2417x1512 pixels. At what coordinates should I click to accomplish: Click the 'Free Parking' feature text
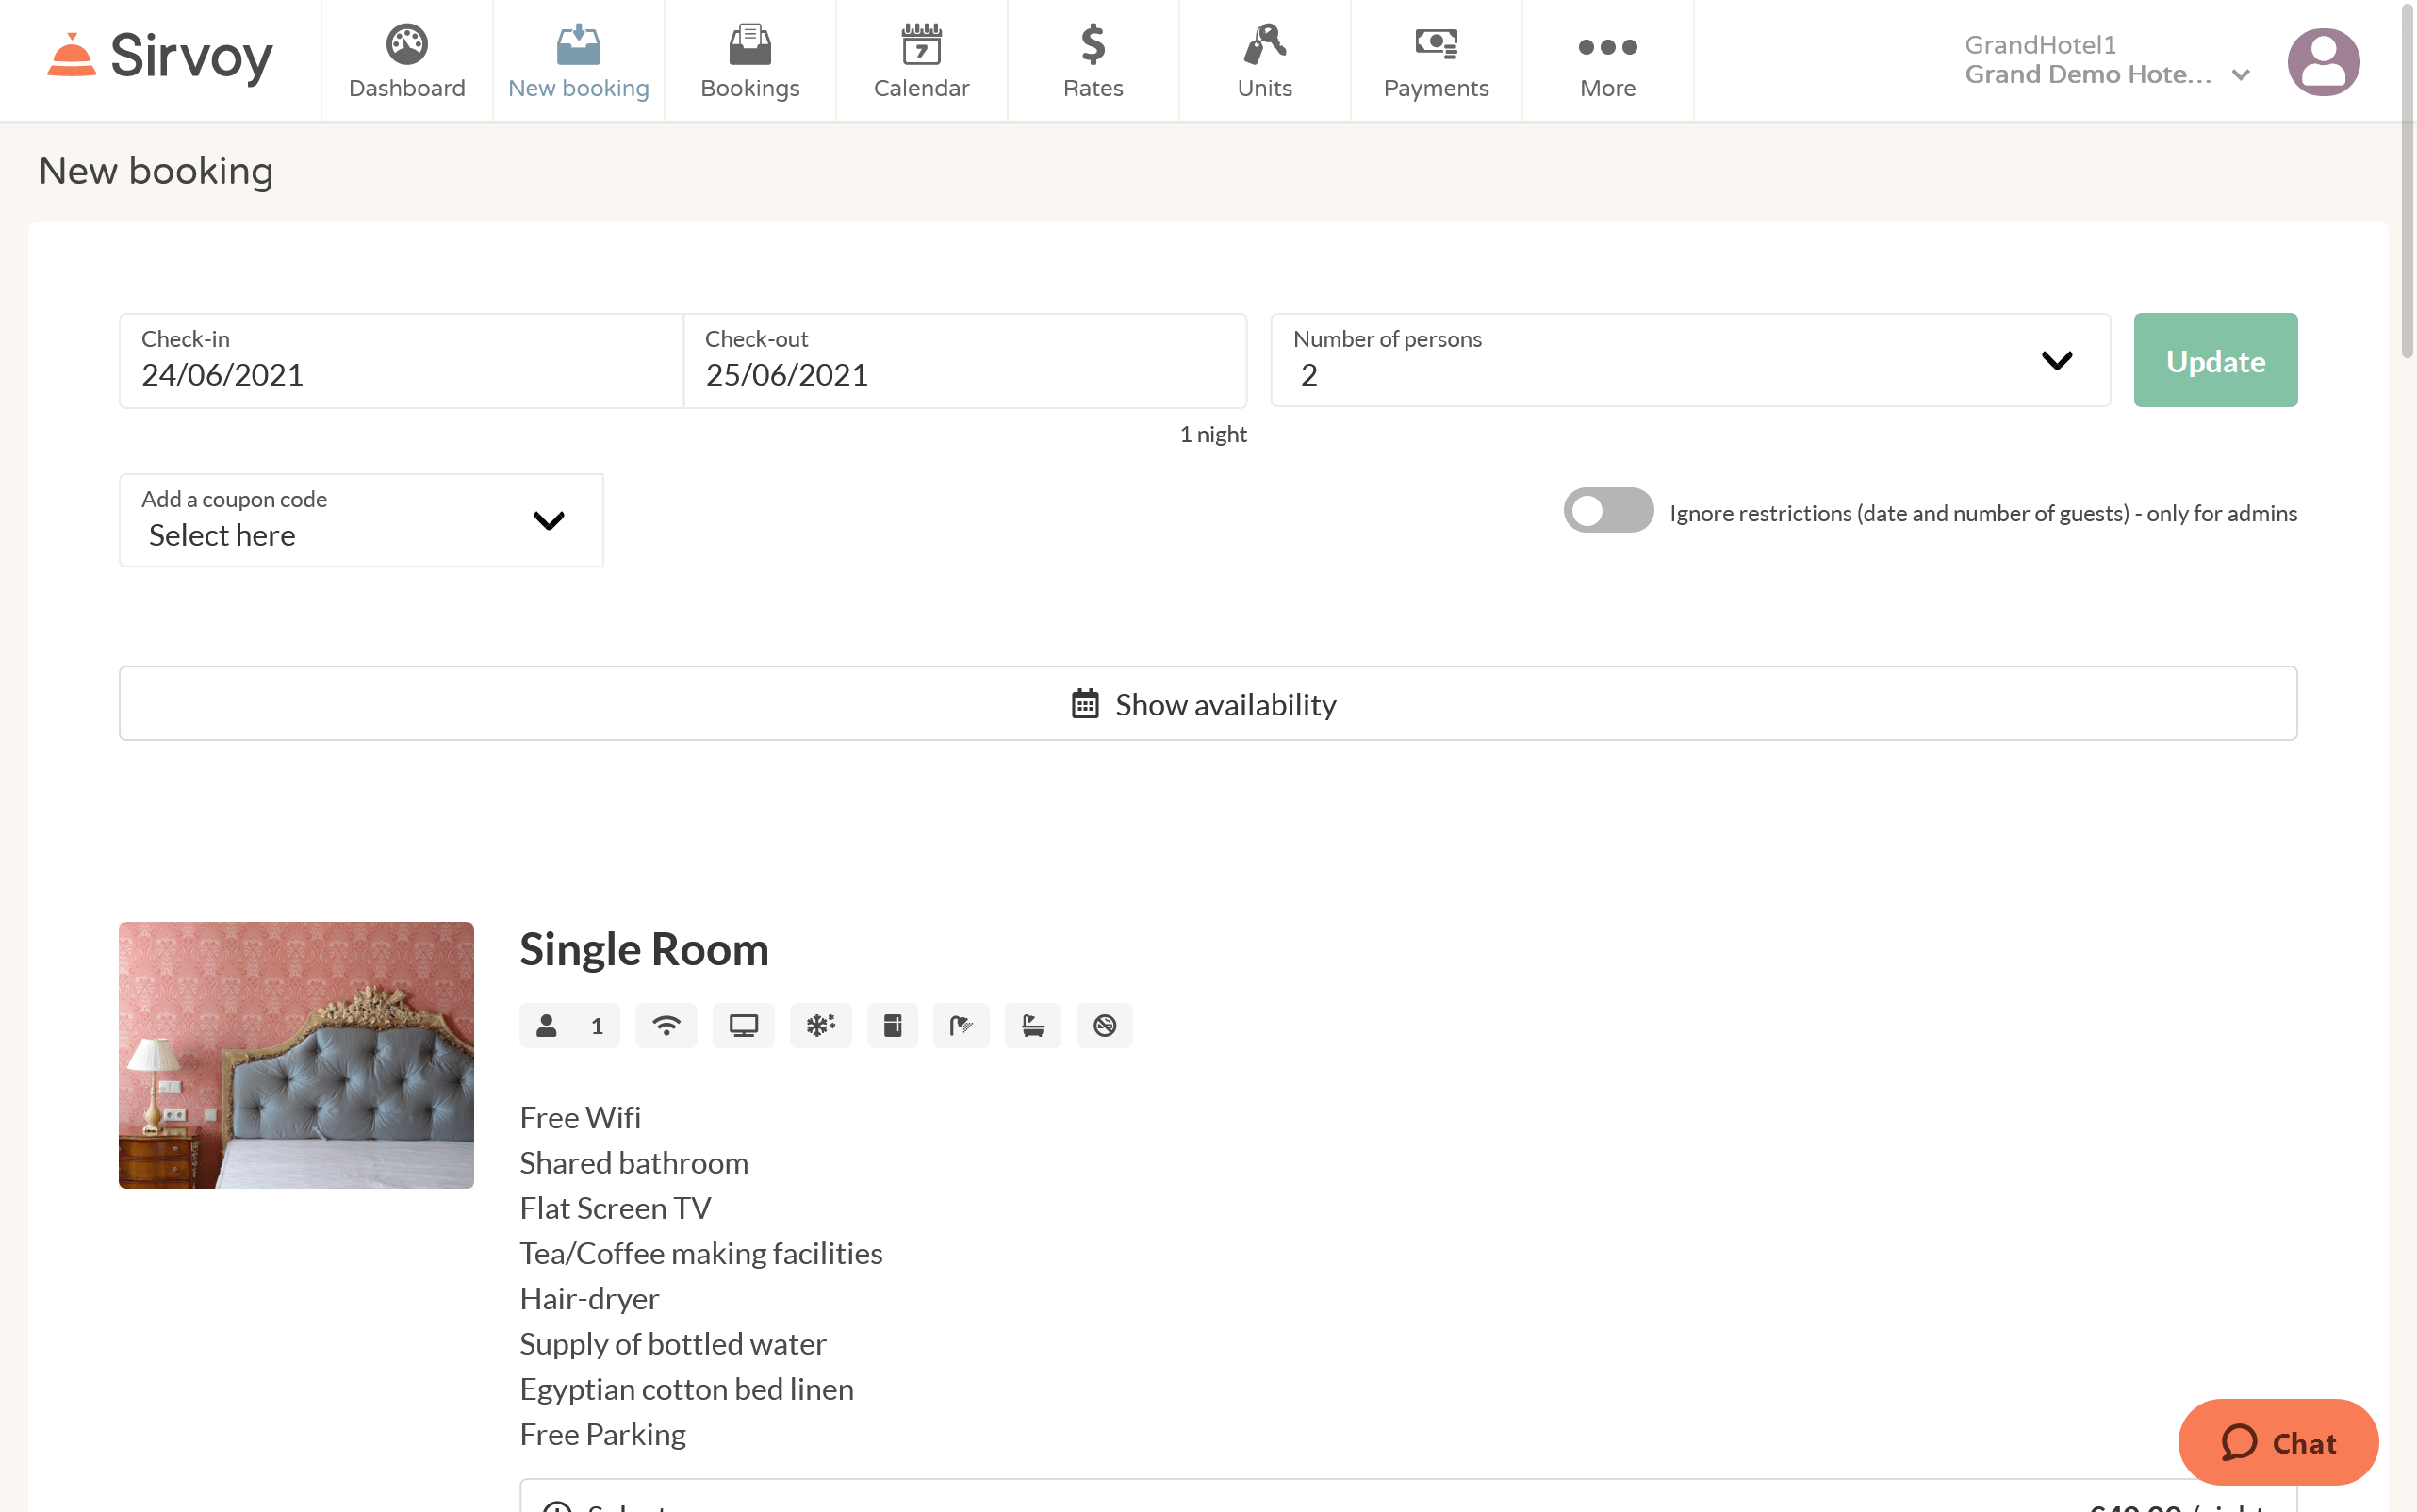602,1434
